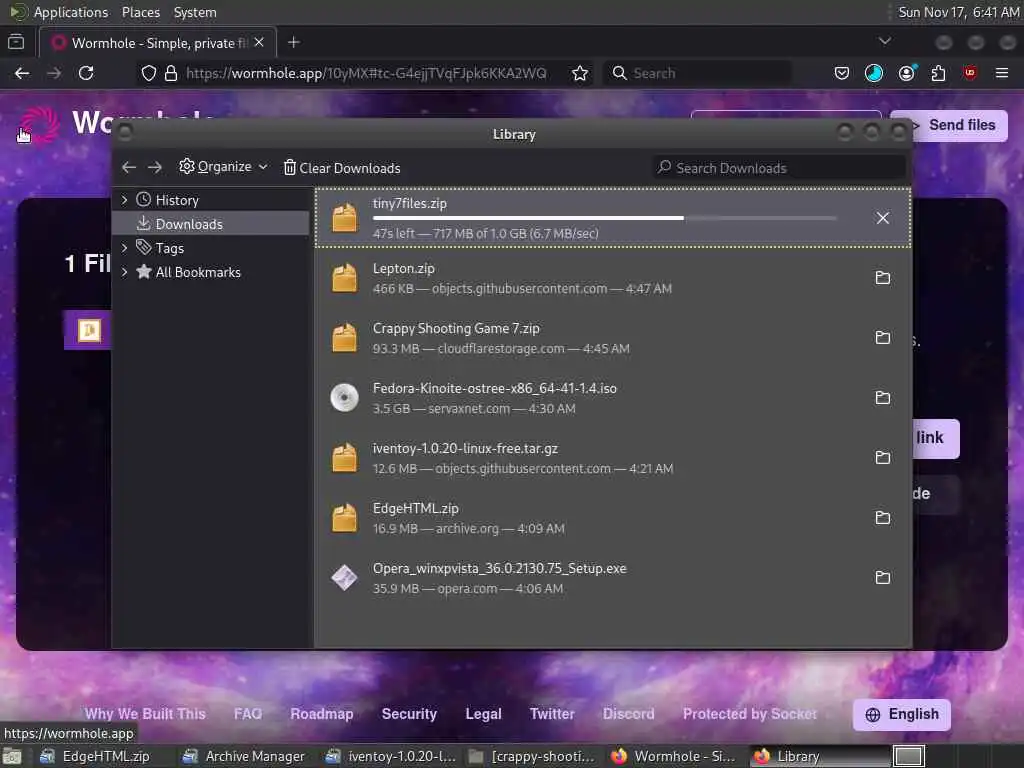Open the list all tabs dropdown
1024x768 pixels.
tap(885, 41)
